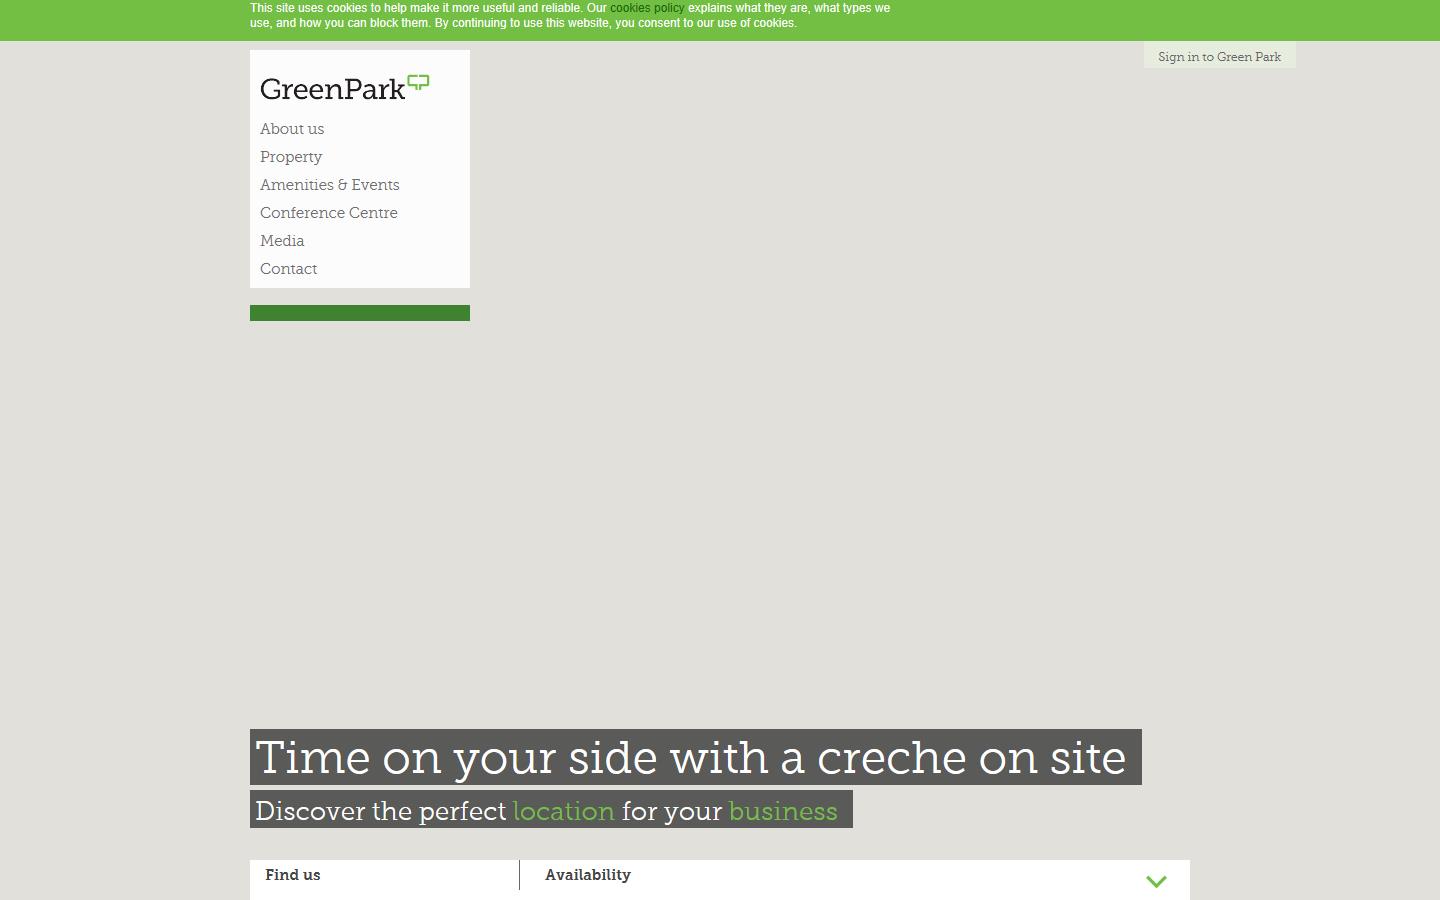This screenshot has height=900, width=1440.
Task: Expand the green chevron in the bottom bar
Action: click(x=1156, y=881)
